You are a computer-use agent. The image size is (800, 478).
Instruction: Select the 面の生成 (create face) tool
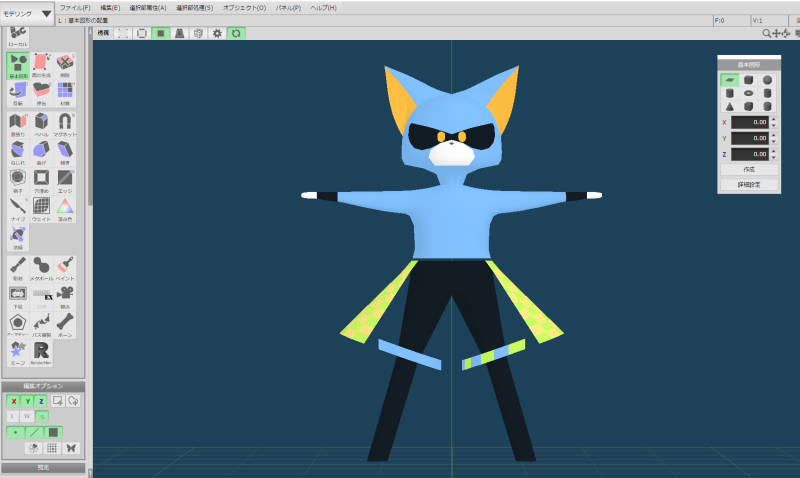41,65
